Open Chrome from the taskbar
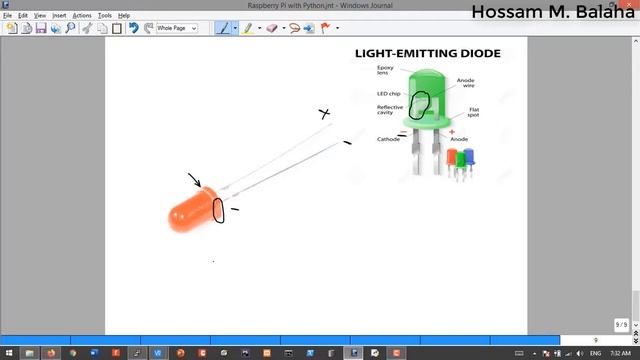The width and height of the screenshot is (640, 360). click(x=73, y=353)
